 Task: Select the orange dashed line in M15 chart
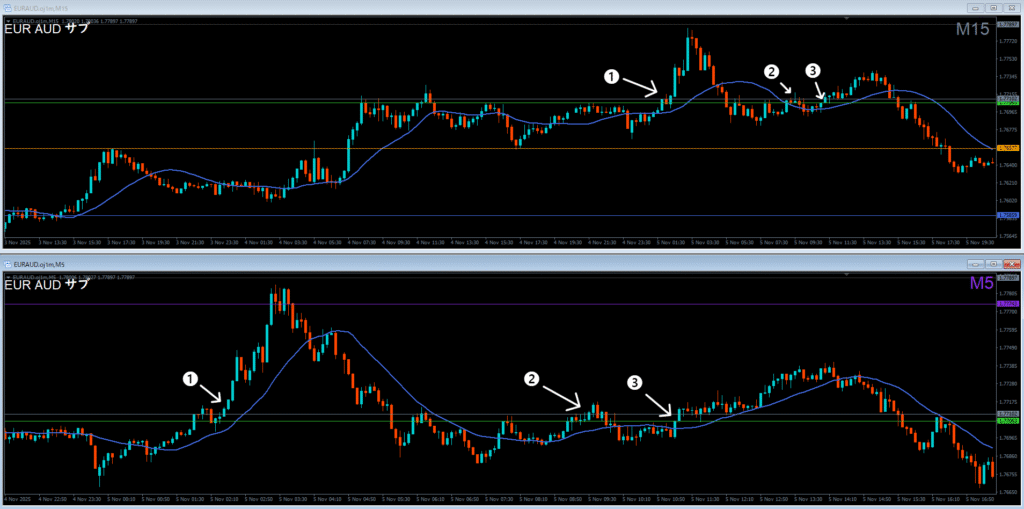tap(500, 148)
